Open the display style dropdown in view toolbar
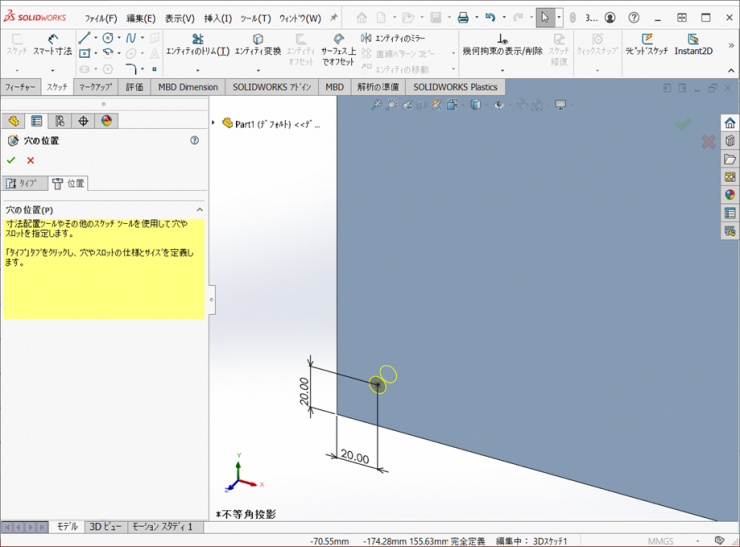740x547 pixels. pos(478,105)
